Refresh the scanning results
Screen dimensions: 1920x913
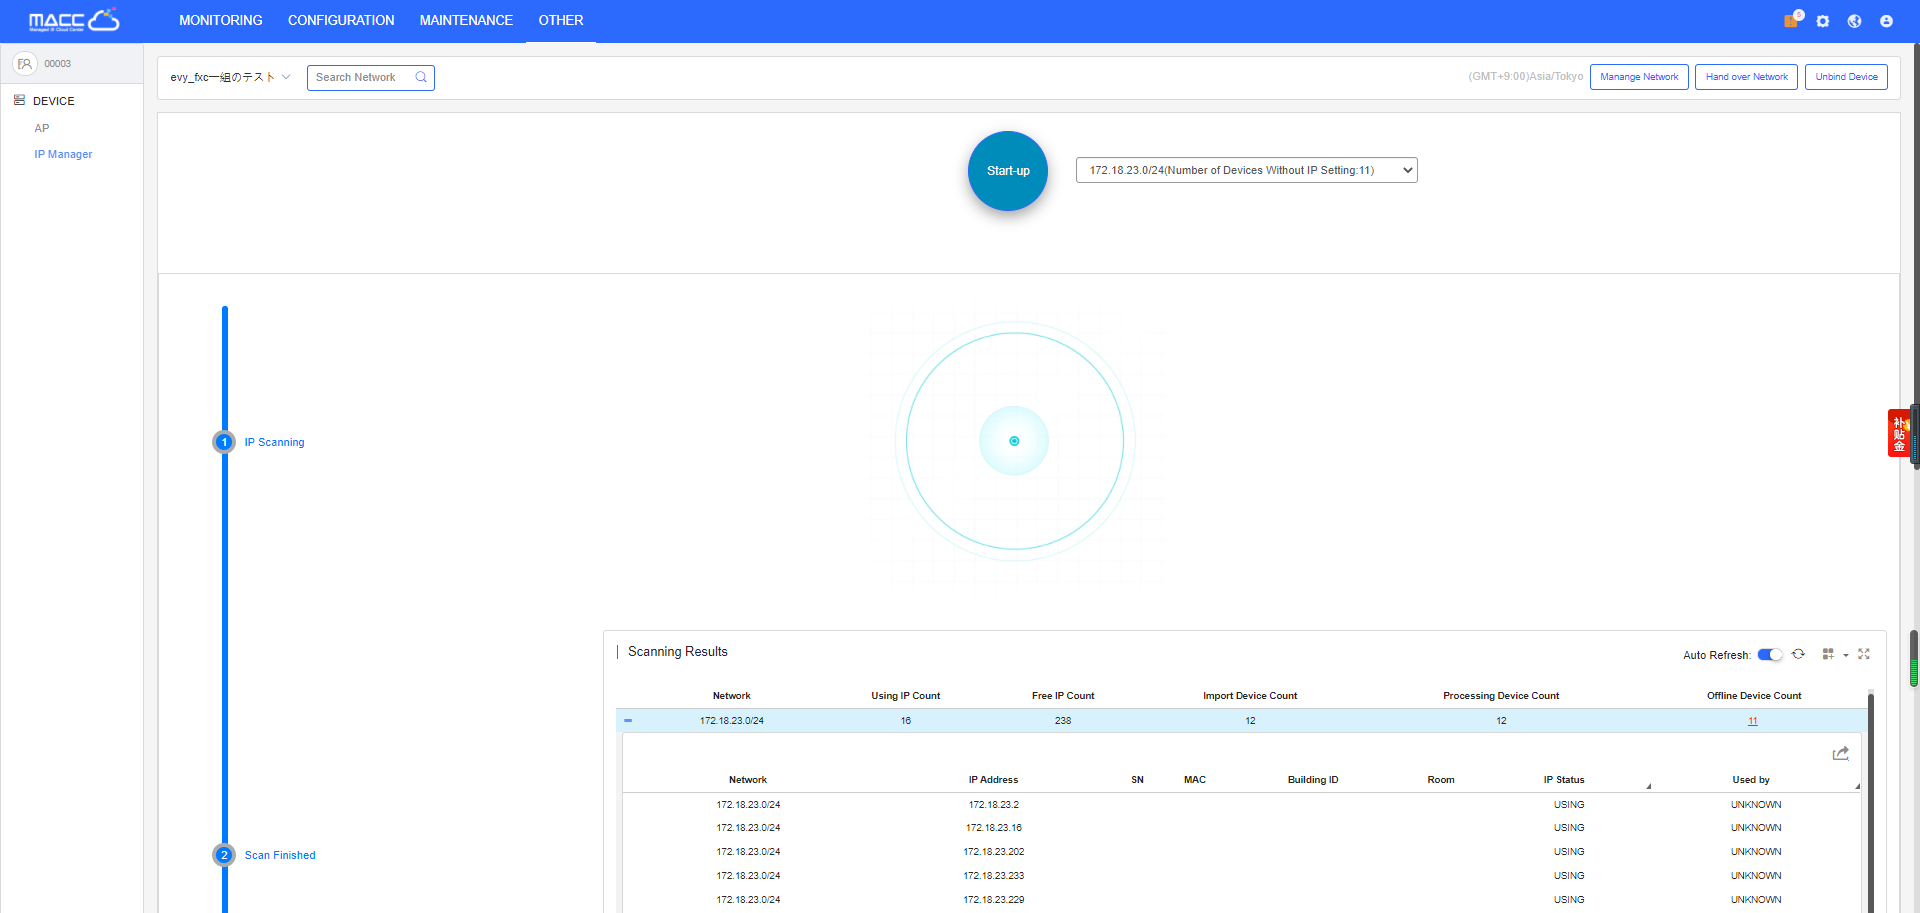(1798, 654)
